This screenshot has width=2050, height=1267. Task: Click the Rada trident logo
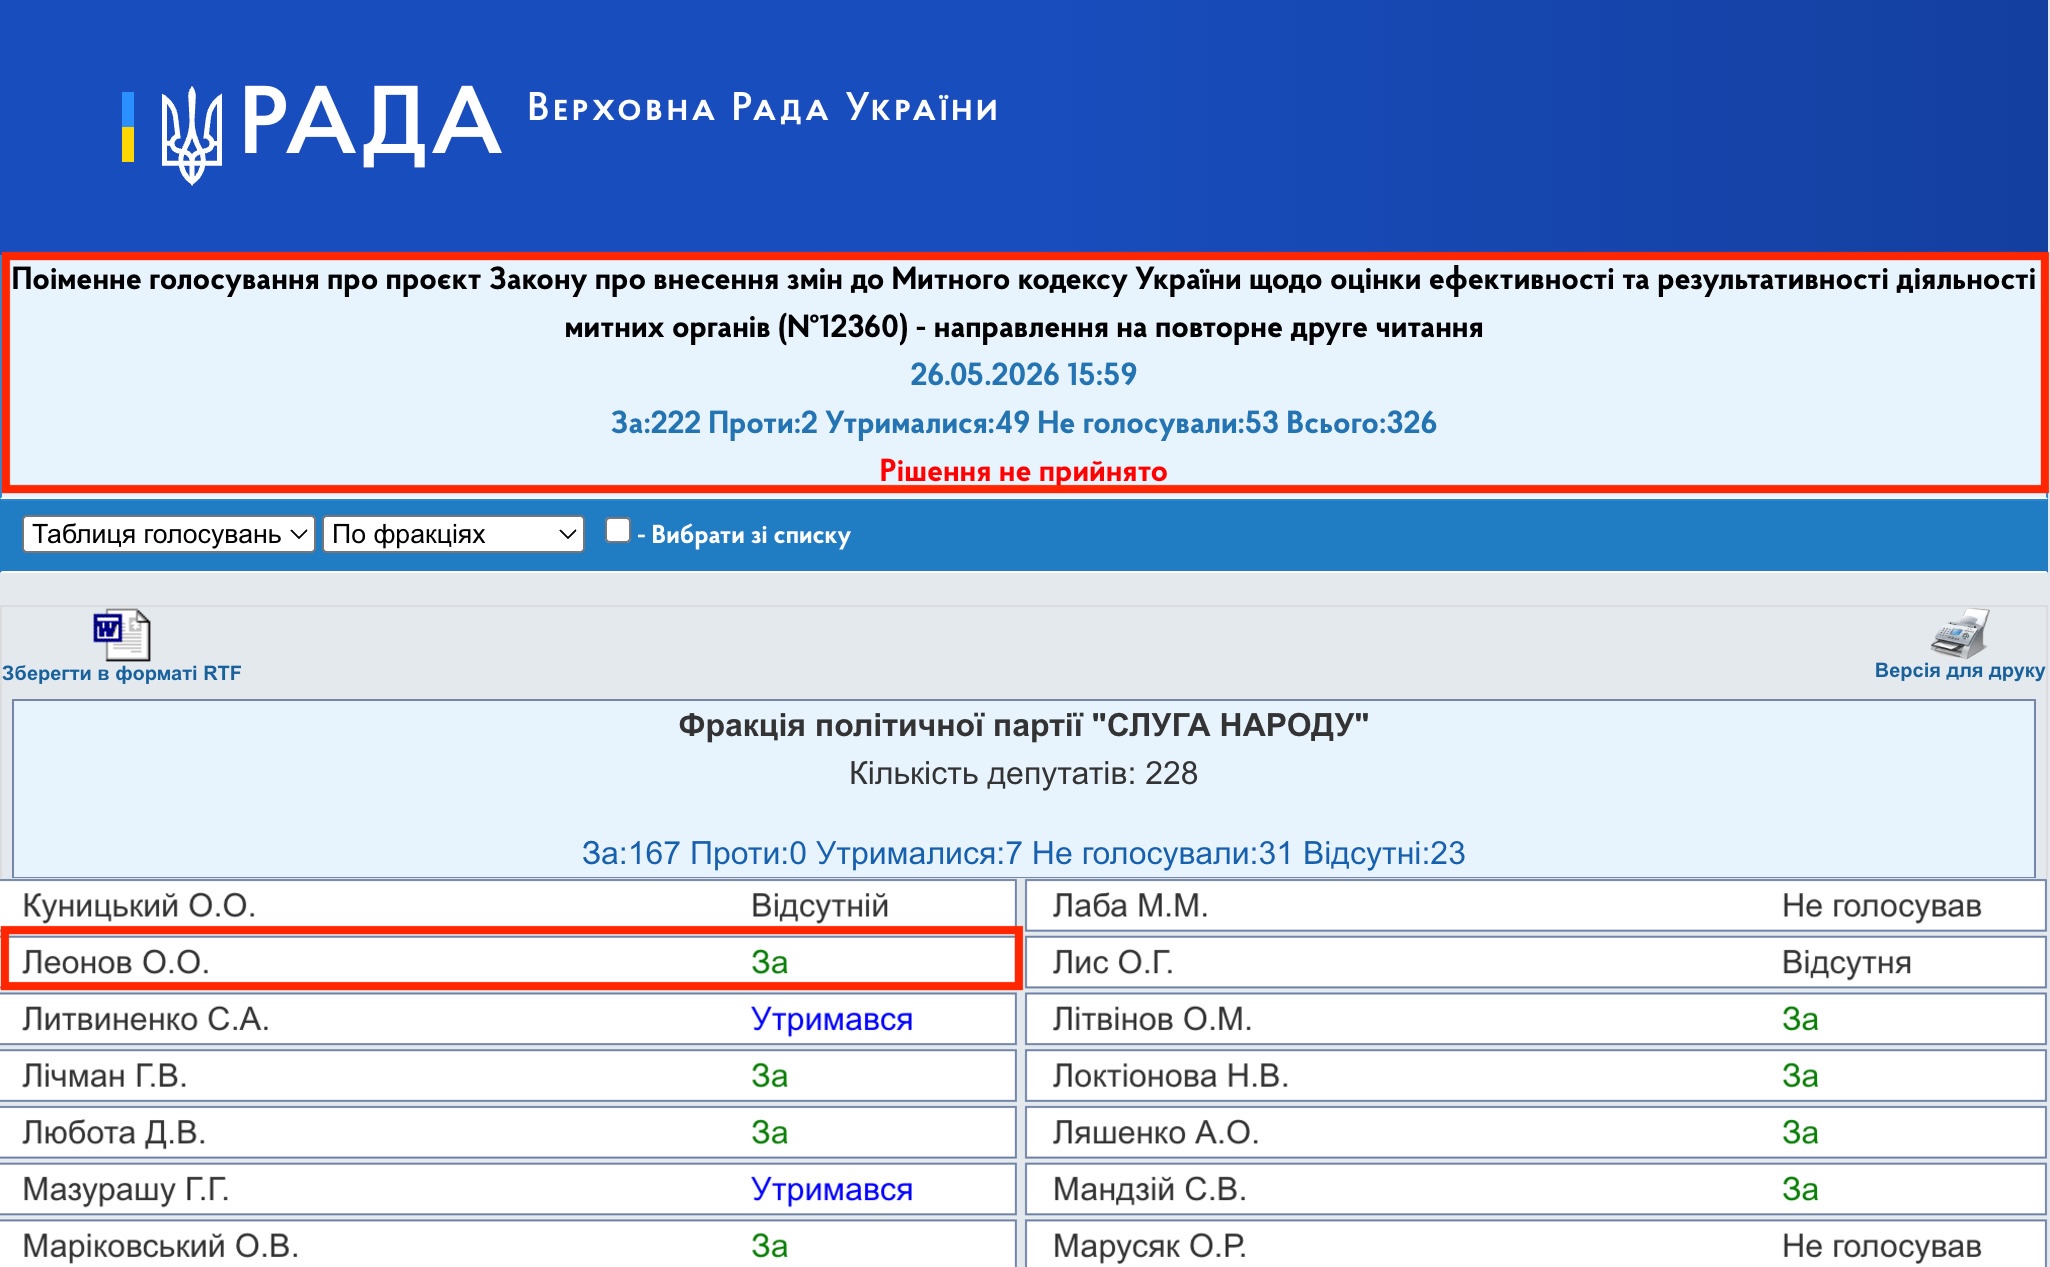[x=190, y=134]
